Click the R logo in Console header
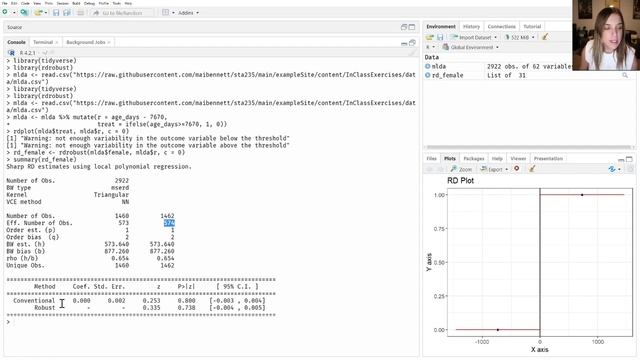640x360 pixels. tap(11, 53)
